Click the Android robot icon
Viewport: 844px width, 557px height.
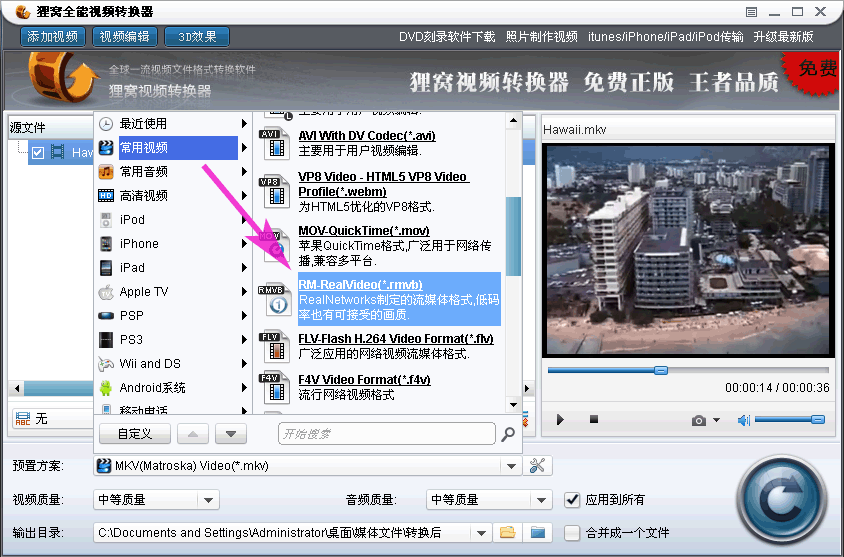tap(106, 387)
